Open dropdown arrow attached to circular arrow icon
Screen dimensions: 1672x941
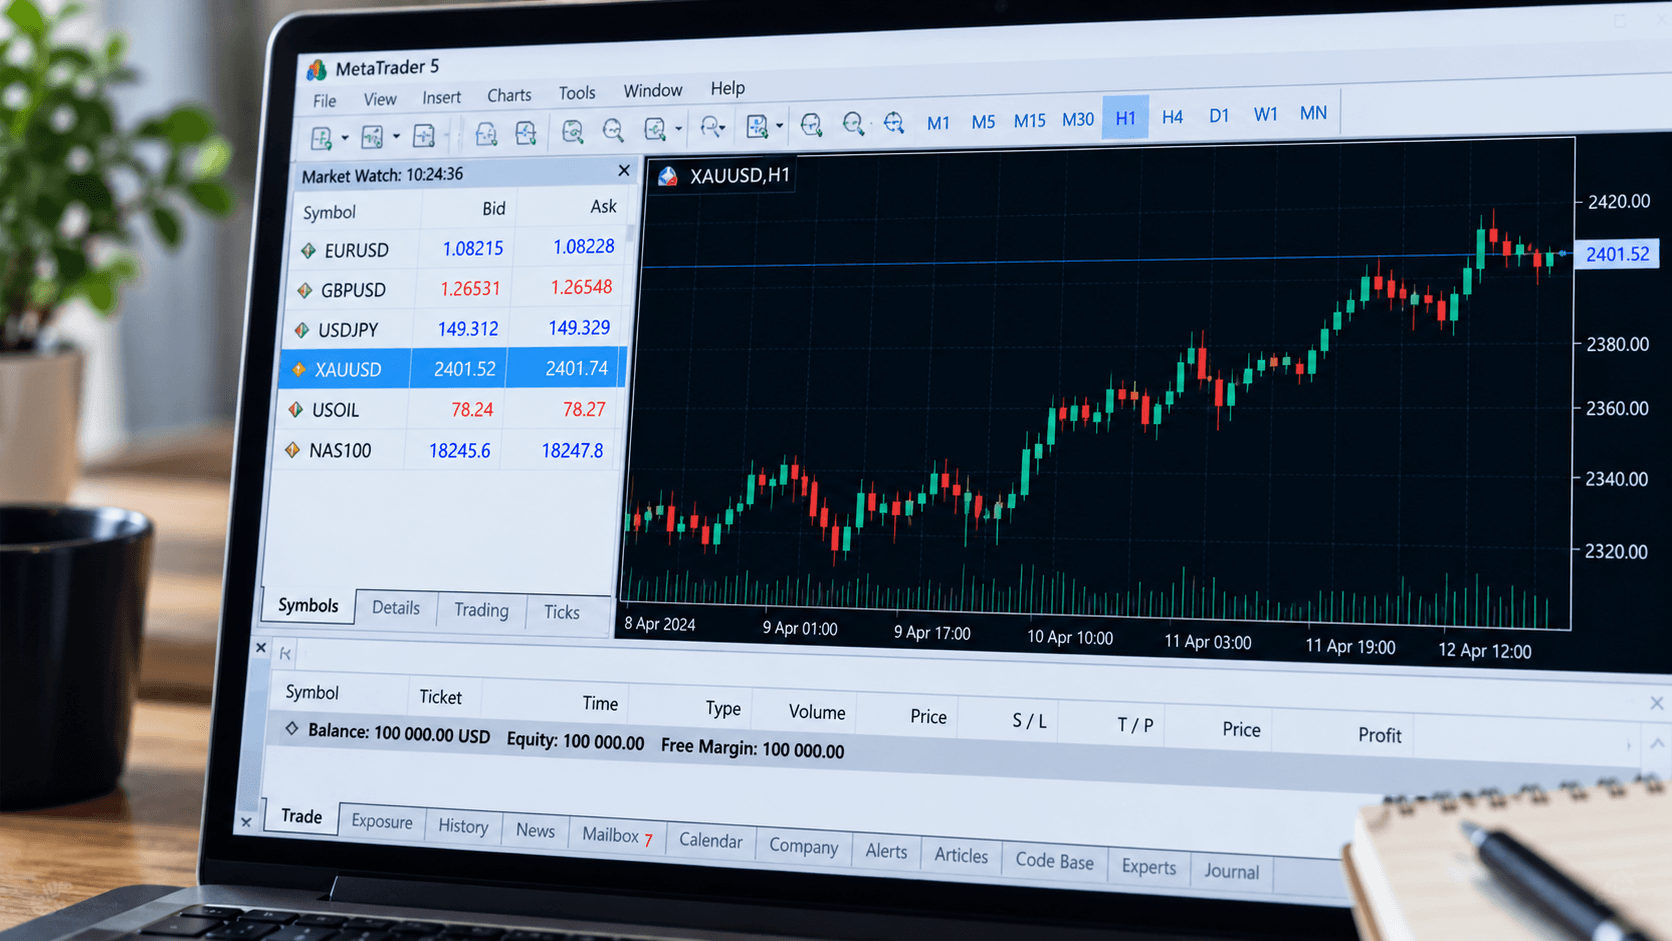[722, 128]
